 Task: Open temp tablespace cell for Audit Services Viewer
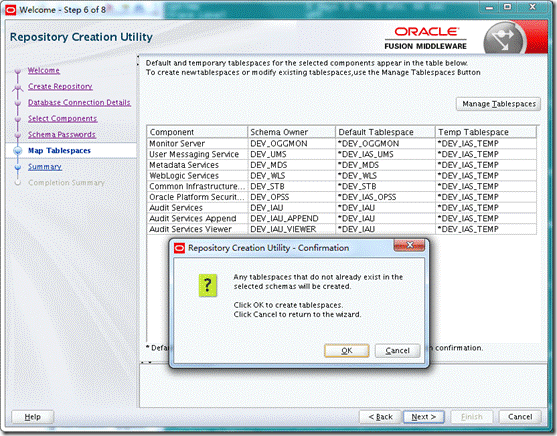486,229
